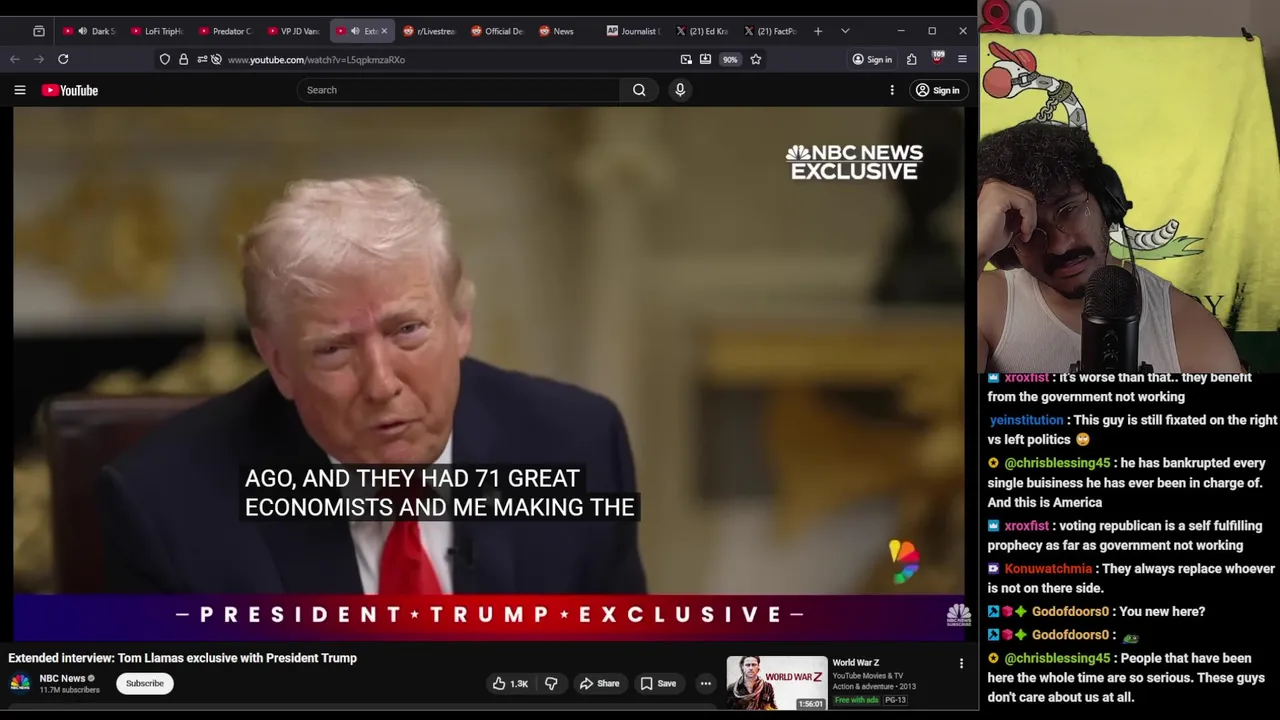Switch to the (21) Ed Kra tab

[702, 31]
